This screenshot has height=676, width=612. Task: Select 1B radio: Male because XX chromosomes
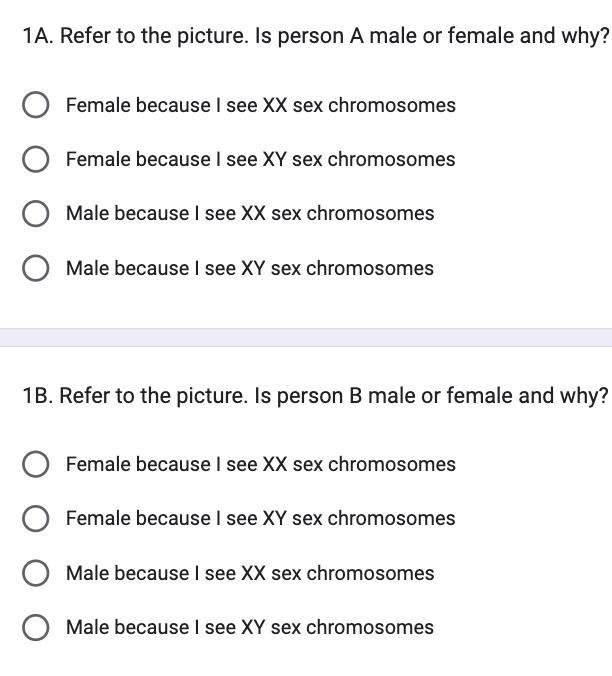(x=36, y=573)
